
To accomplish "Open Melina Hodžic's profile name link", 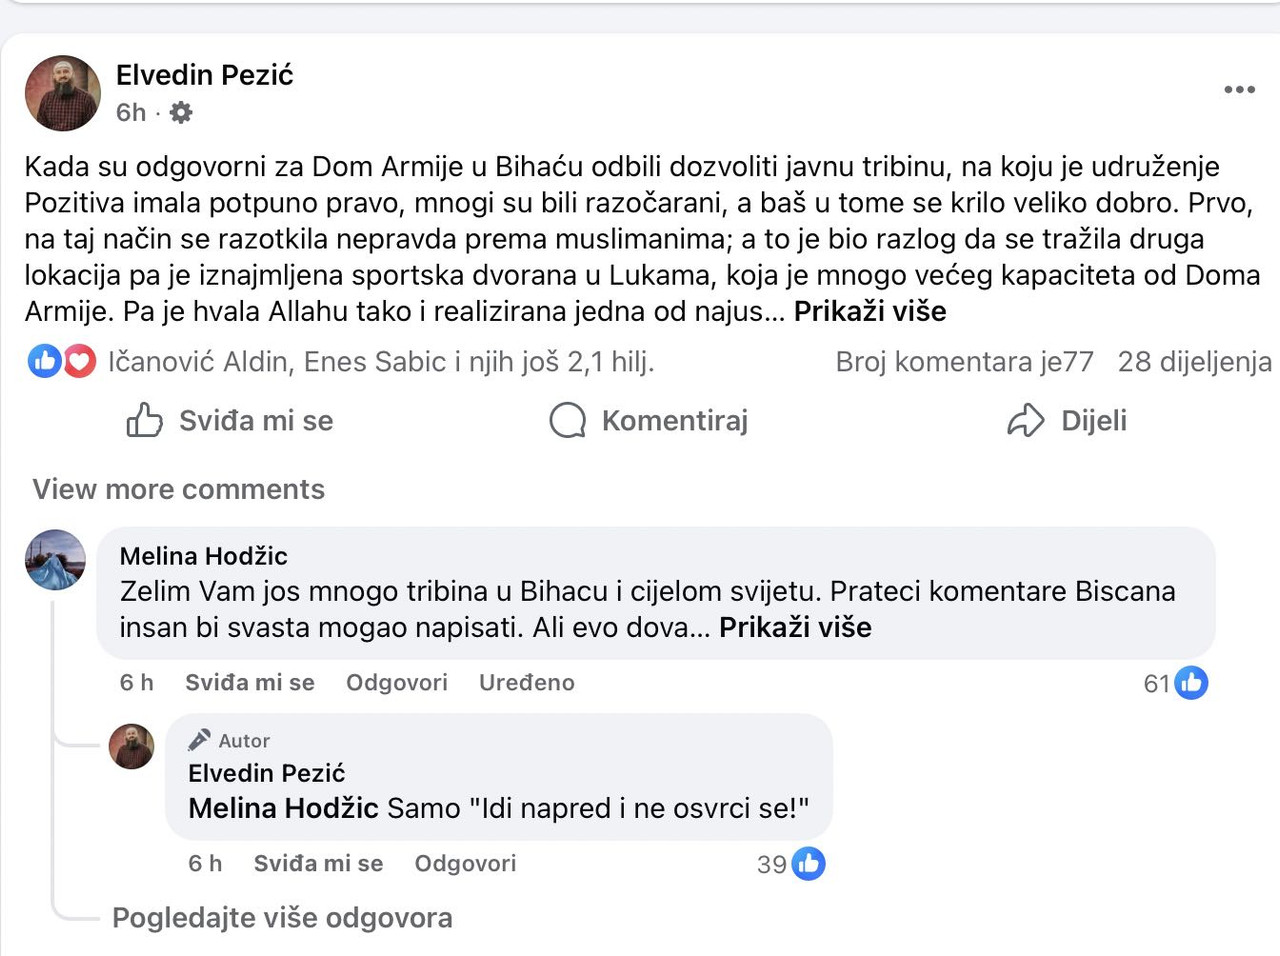I will pos(204,556).
